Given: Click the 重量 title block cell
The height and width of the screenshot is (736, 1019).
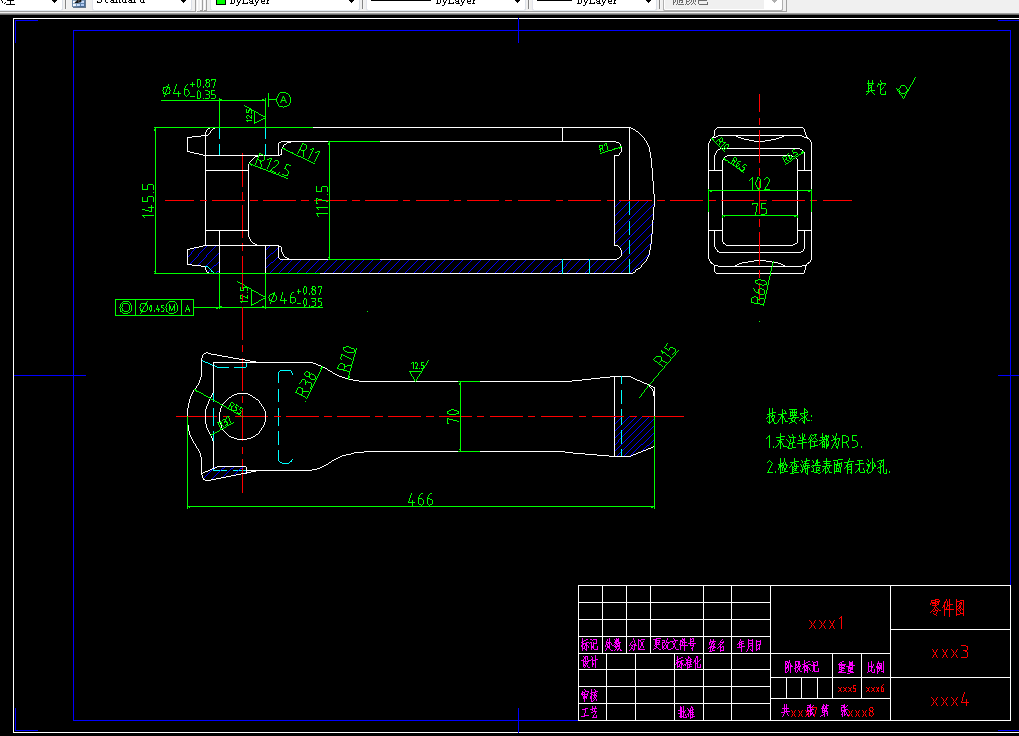Looking at the screenshot, I should tap(846, 667).
